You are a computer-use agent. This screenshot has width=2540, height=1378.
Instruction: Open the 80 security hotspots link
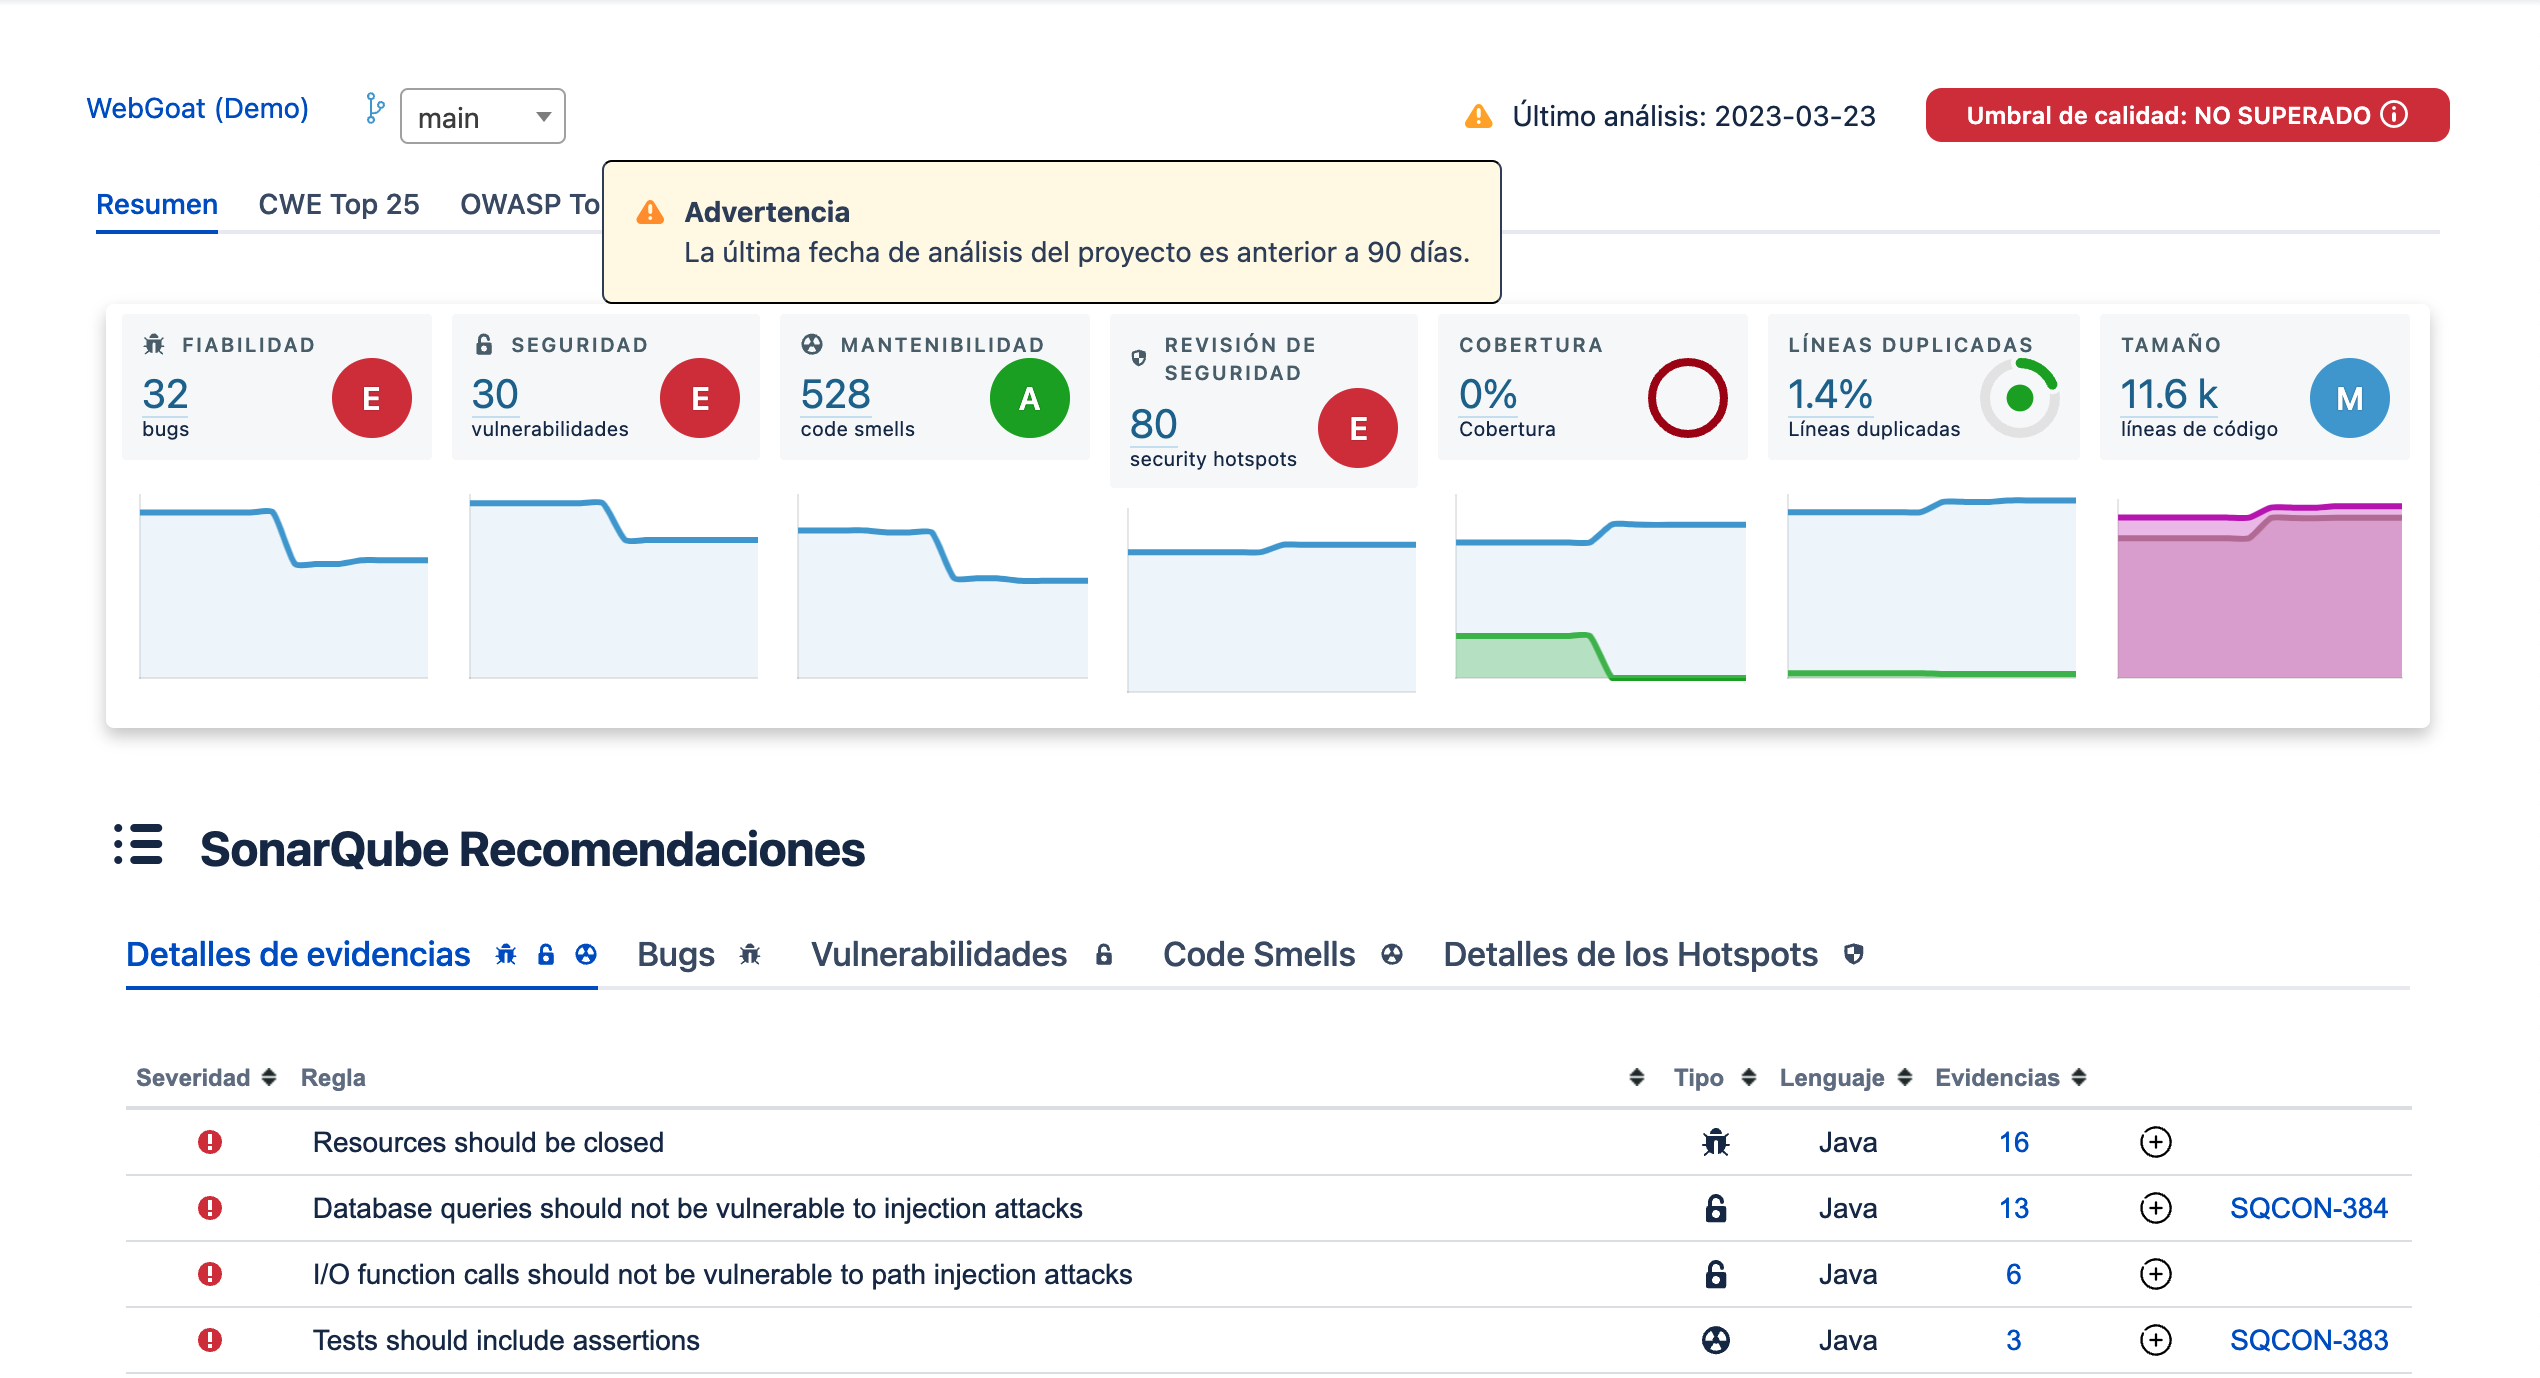pyautogui.click(x=1153, y=424)
